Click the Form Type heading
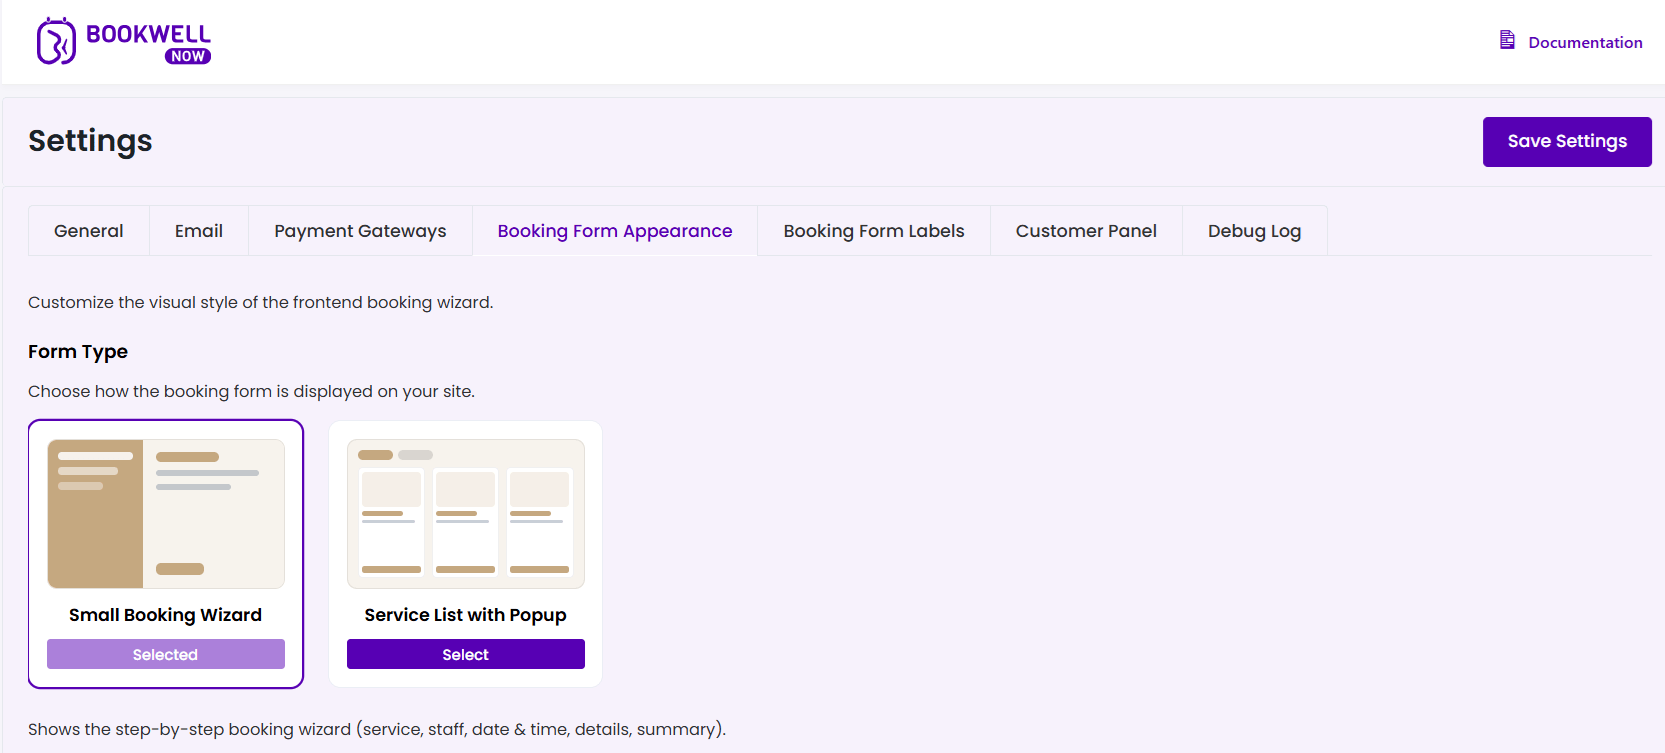The width and height of the screenshot is (1665, 753). [x=78, y=352]
